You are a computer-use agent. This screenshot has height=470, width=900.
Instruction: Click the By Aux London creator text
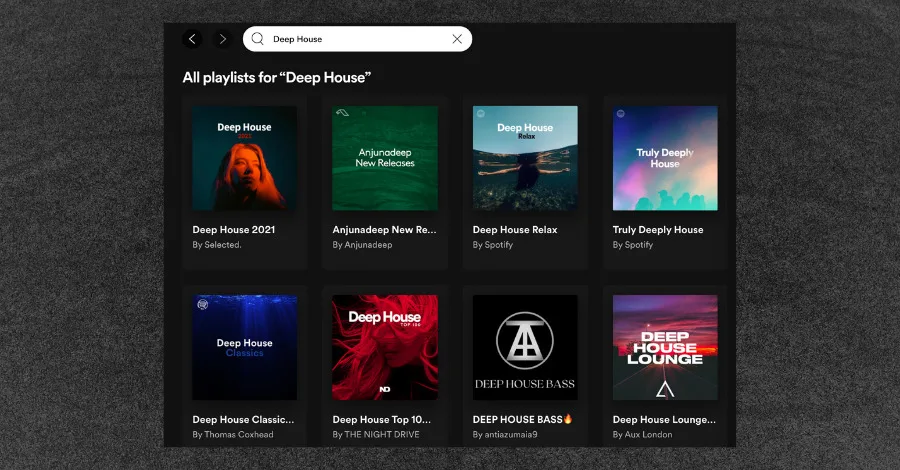(x=642, y=434)
